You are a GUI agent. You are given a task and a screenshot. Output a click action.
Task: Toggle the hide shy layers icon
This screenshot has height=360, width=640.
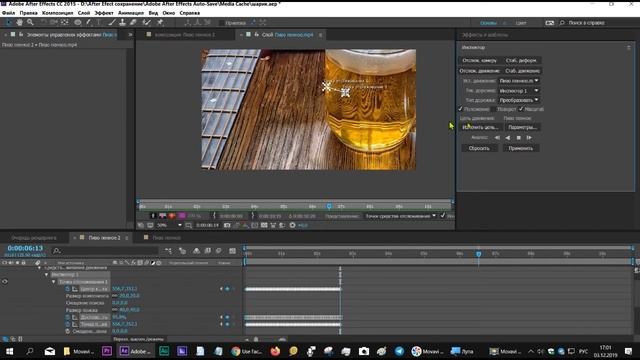point(196,251)
